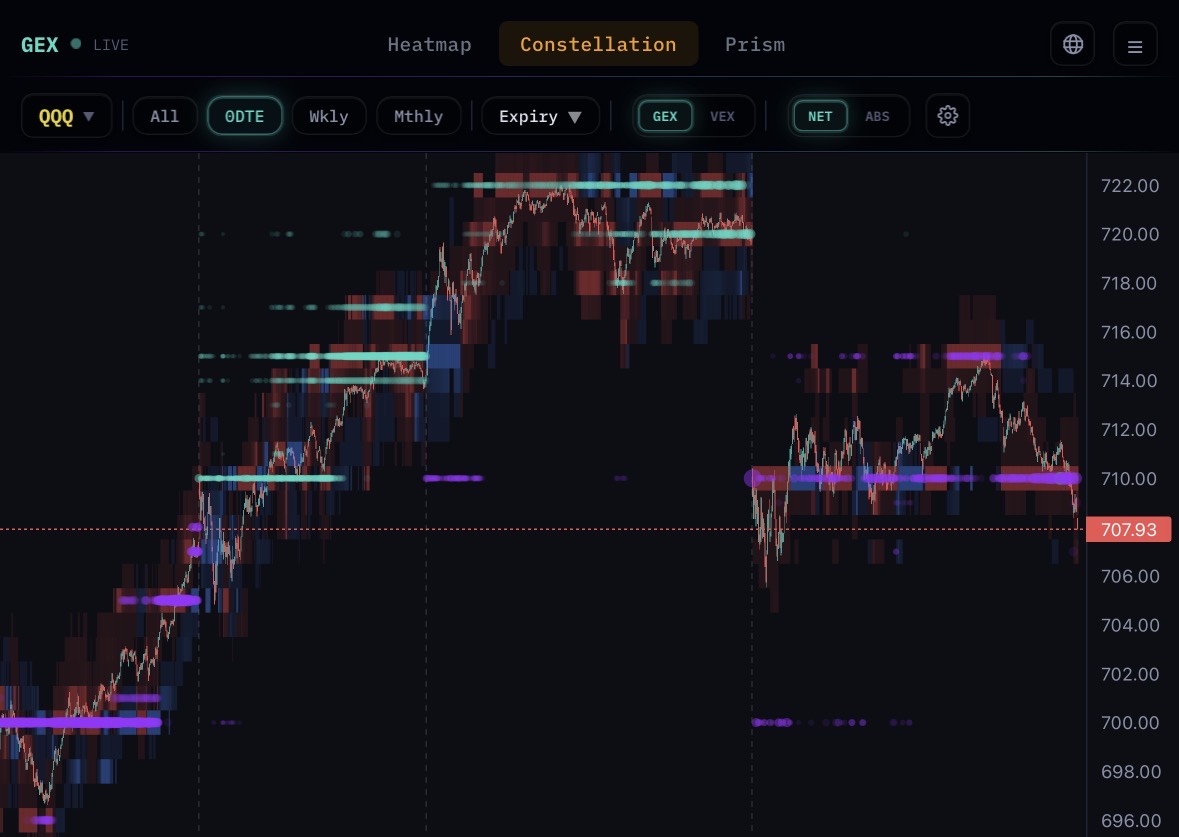Click the 704.00 price axis label

pos(1129,626)
